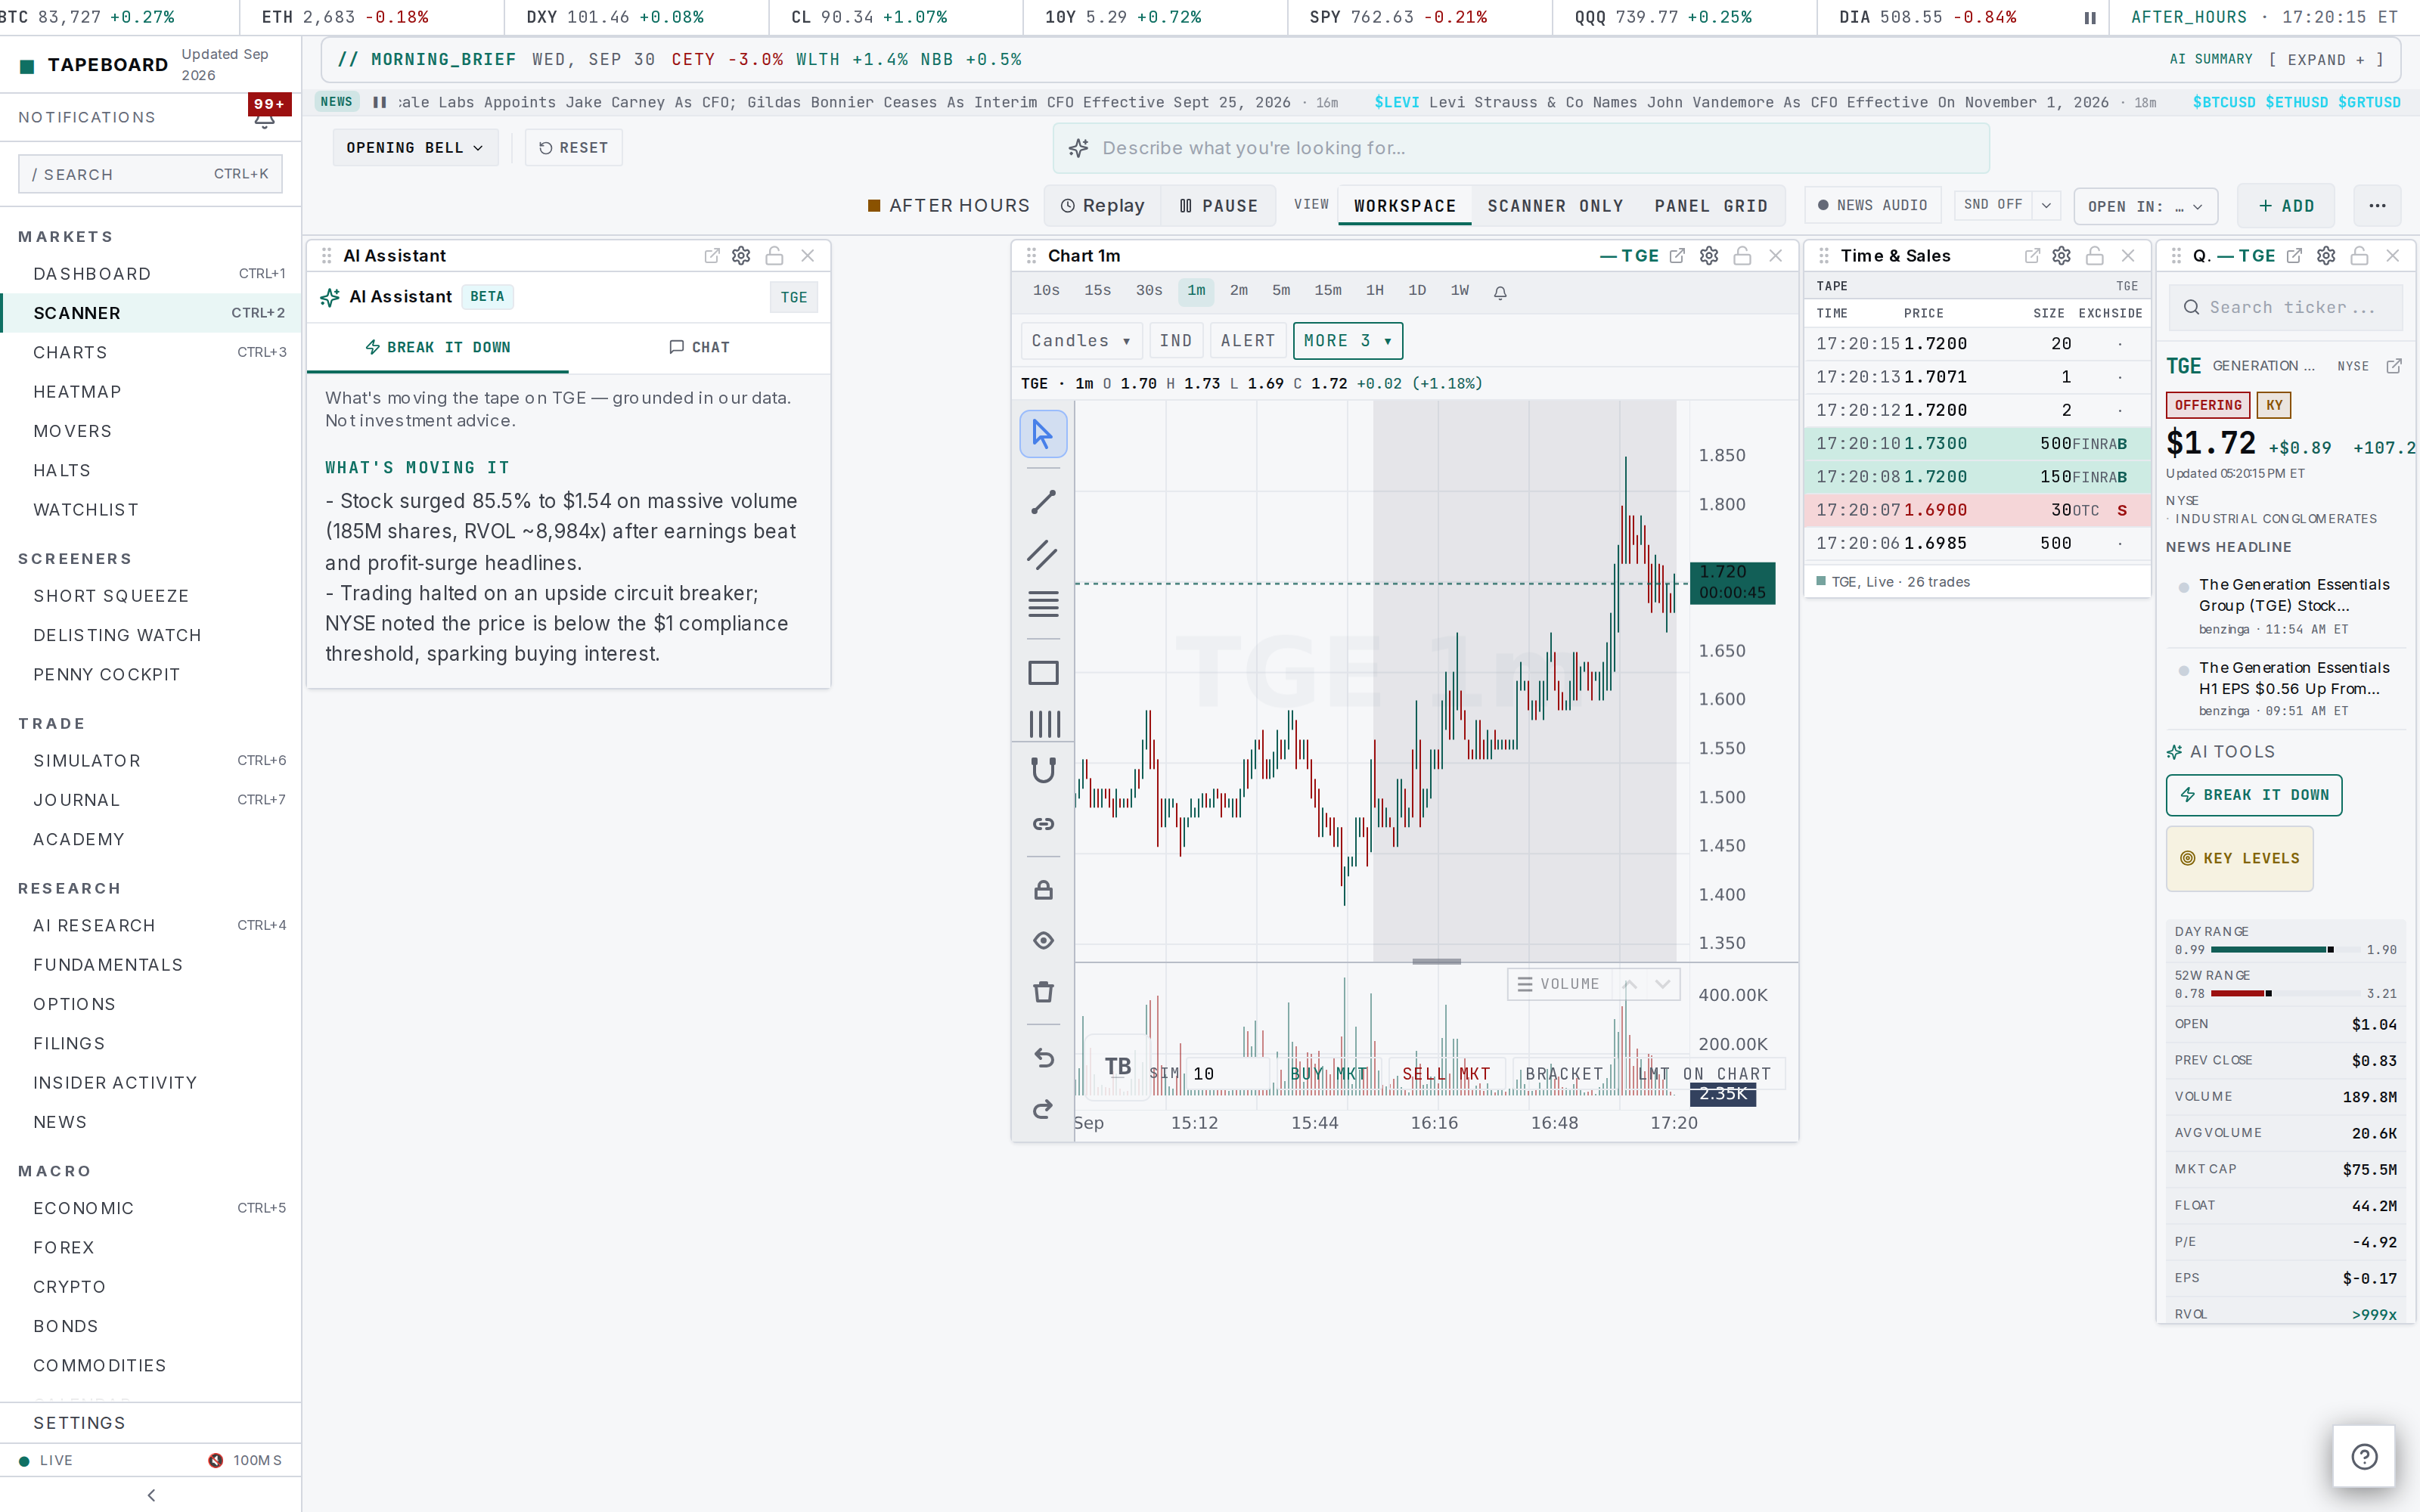The image size is (2420, 1512).
Task: Delete drawings with trash icon
Action: pos(1043,992)
